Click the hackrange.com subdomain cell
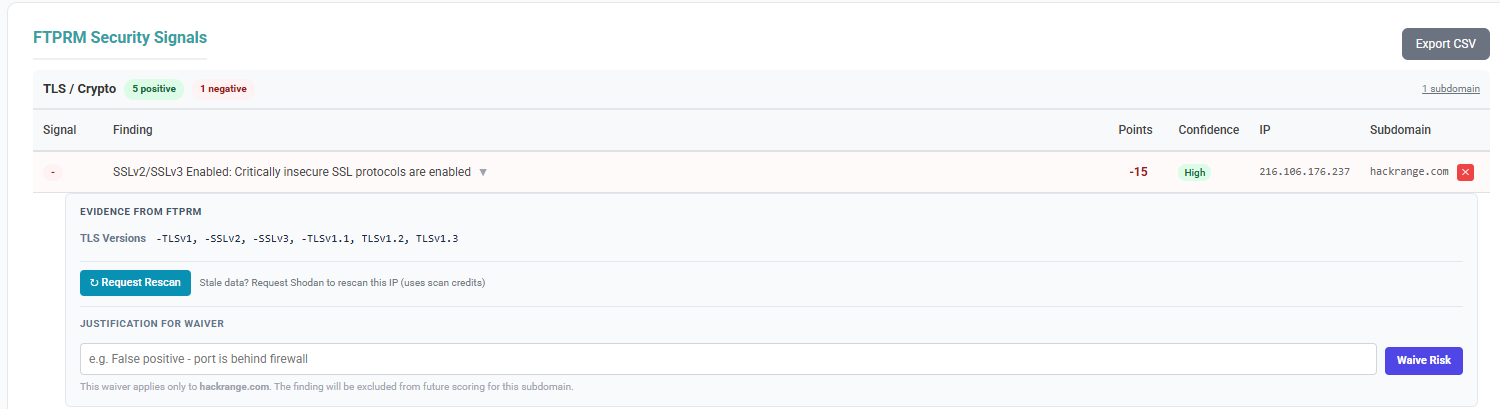Viewport: 1500px width, 409px height. (x=1409, y=172)
